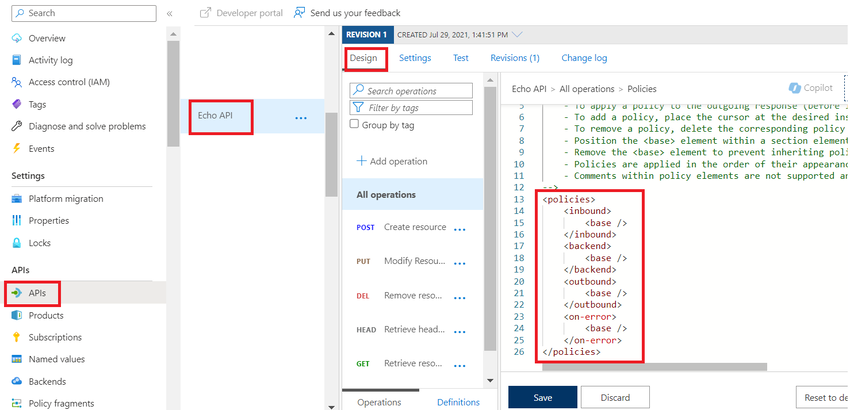The width and height of the screenshot is (850, 410).
Task: Click the Named values icon
Action: (17, 359)
